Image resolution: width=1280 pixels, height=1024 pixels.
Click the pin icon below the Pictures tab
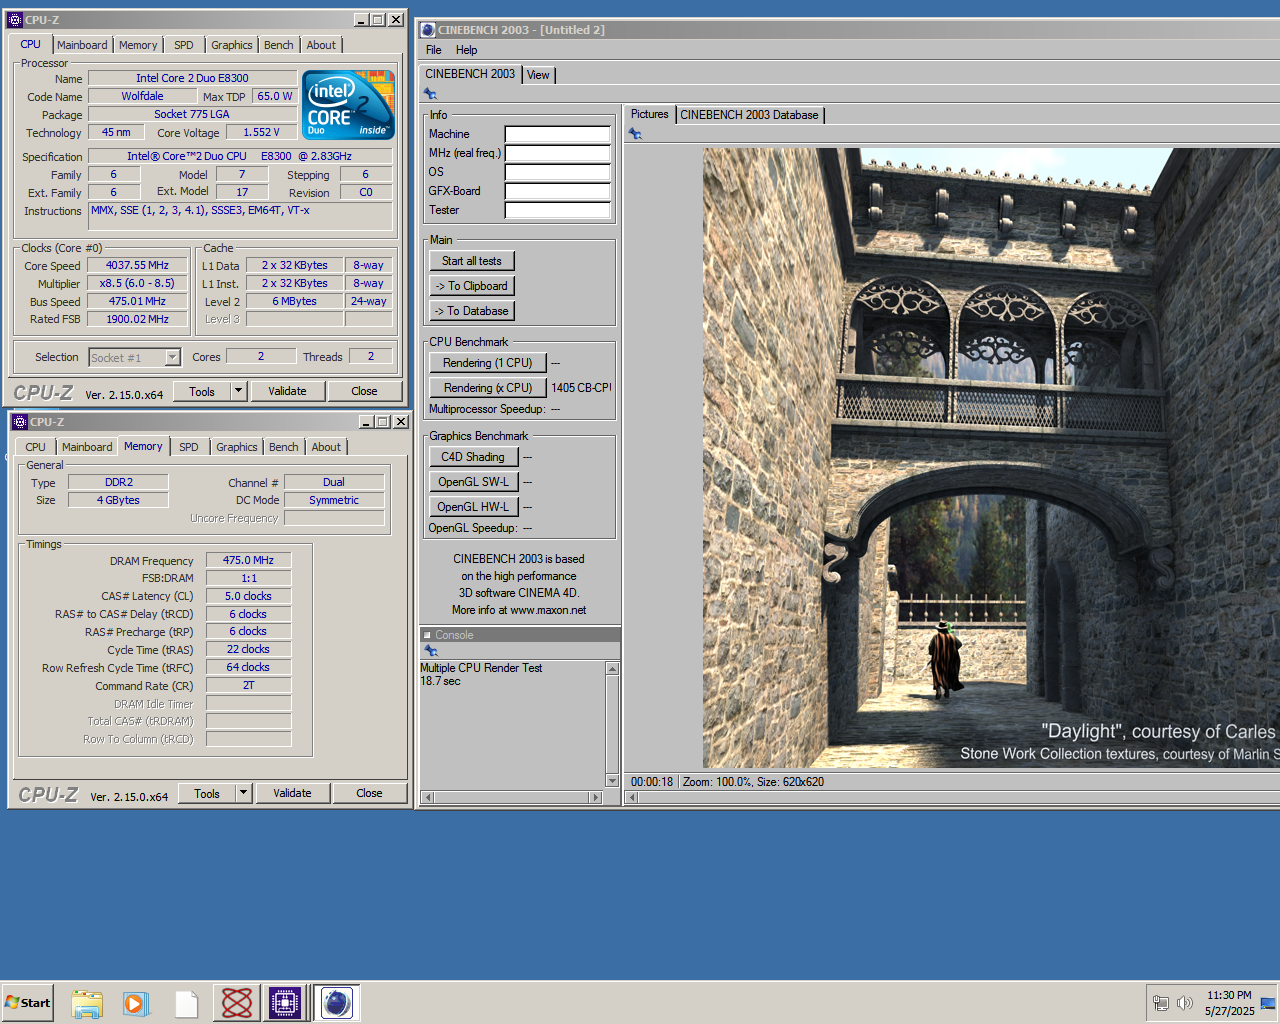pos(635,133)
